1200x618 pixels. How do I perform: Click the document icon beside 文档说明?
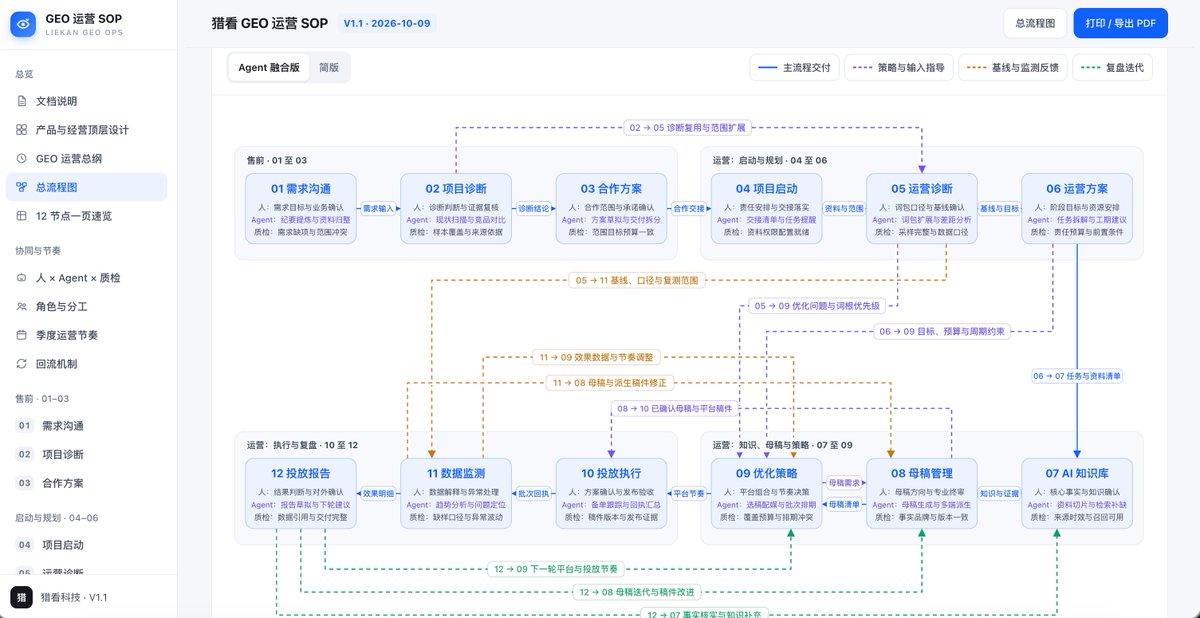click(22, 101)
